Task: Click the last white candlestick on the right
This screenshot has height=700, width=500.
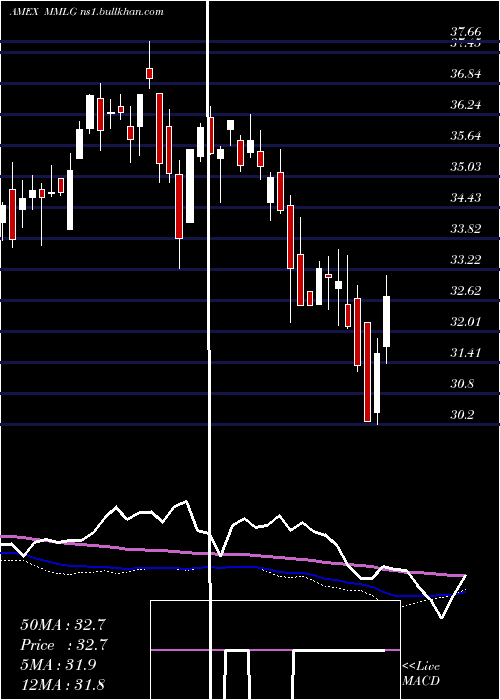Action: 386,321
